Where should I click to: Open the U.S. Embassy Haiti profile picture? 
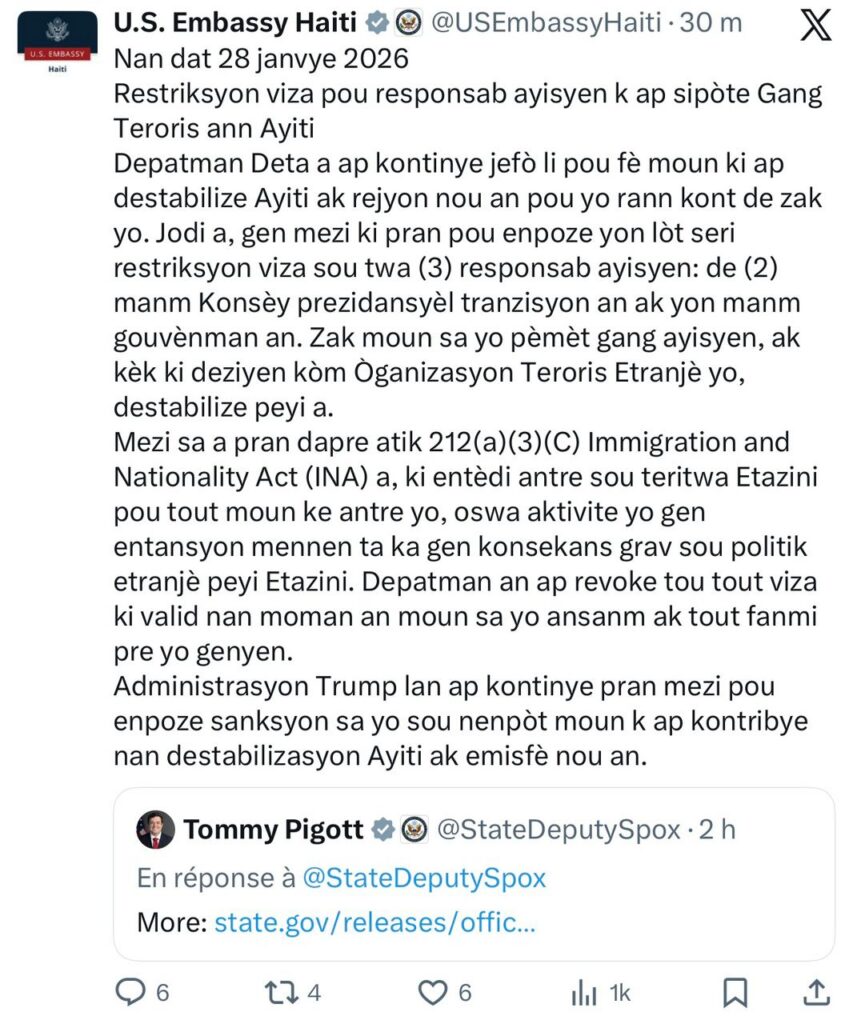pyautogui.click(x=56, y=43)
